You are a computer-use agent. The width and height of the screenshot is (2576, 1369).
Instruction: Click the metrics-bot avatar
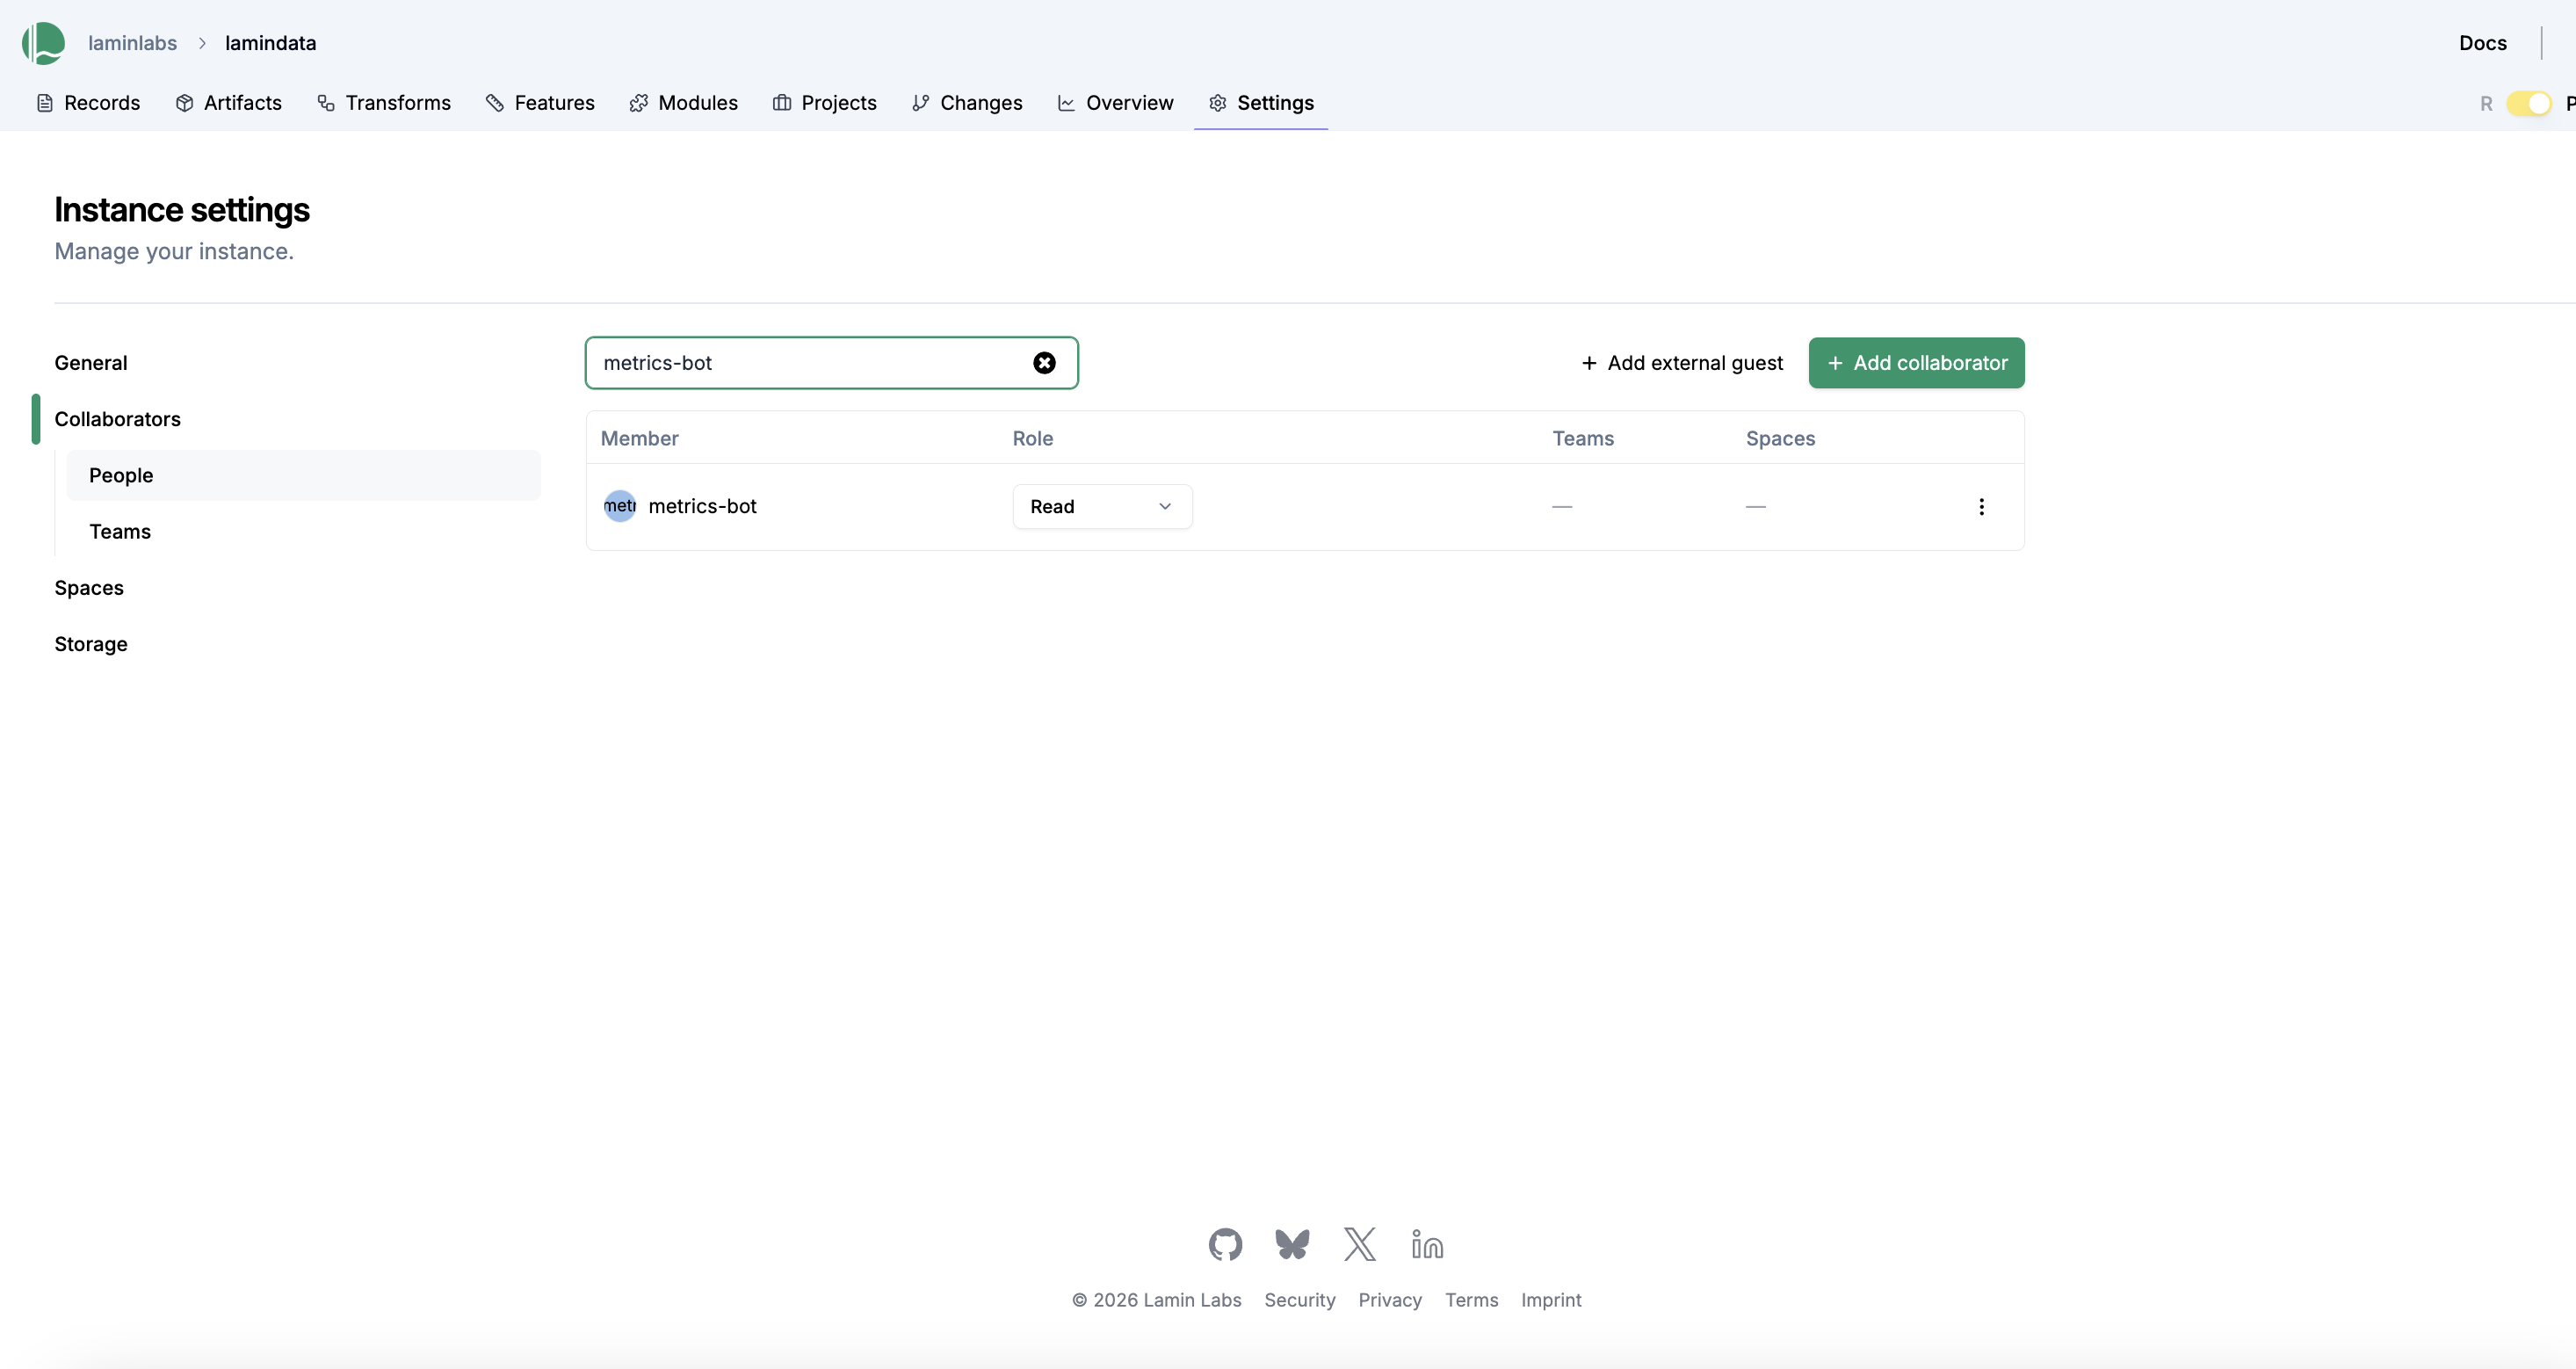620,506
